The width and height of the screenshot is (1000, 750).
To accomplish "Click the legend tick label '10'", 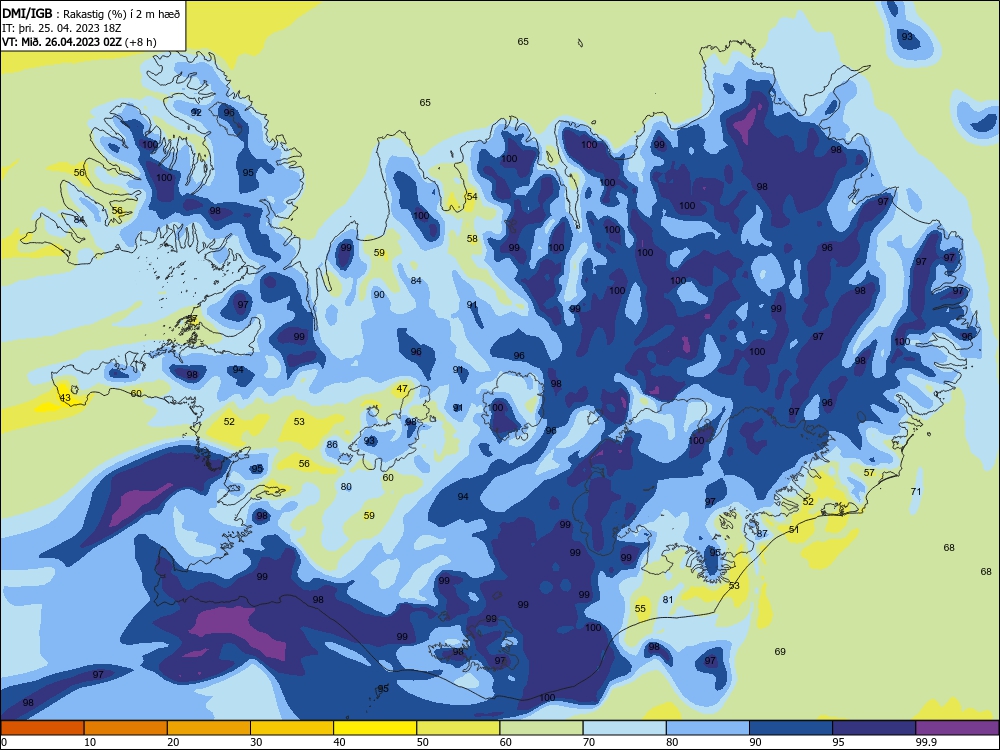I will pos(90,742).
